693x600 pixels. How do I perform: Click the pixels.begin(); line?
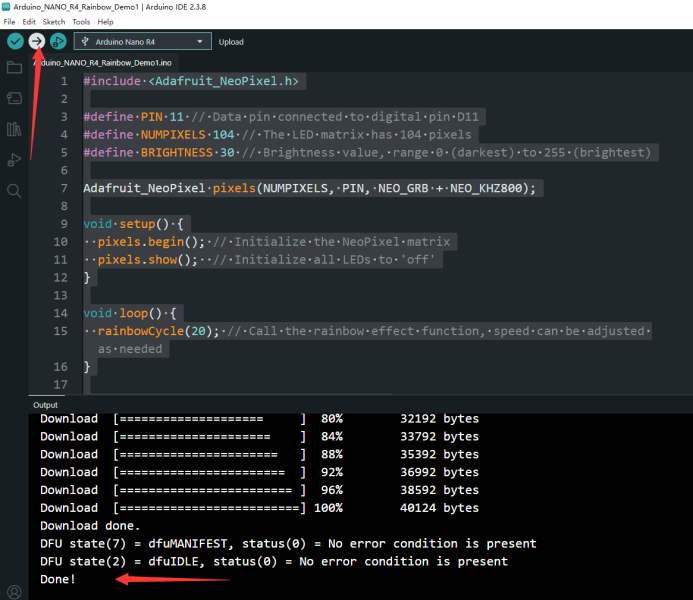pos(267,242)
